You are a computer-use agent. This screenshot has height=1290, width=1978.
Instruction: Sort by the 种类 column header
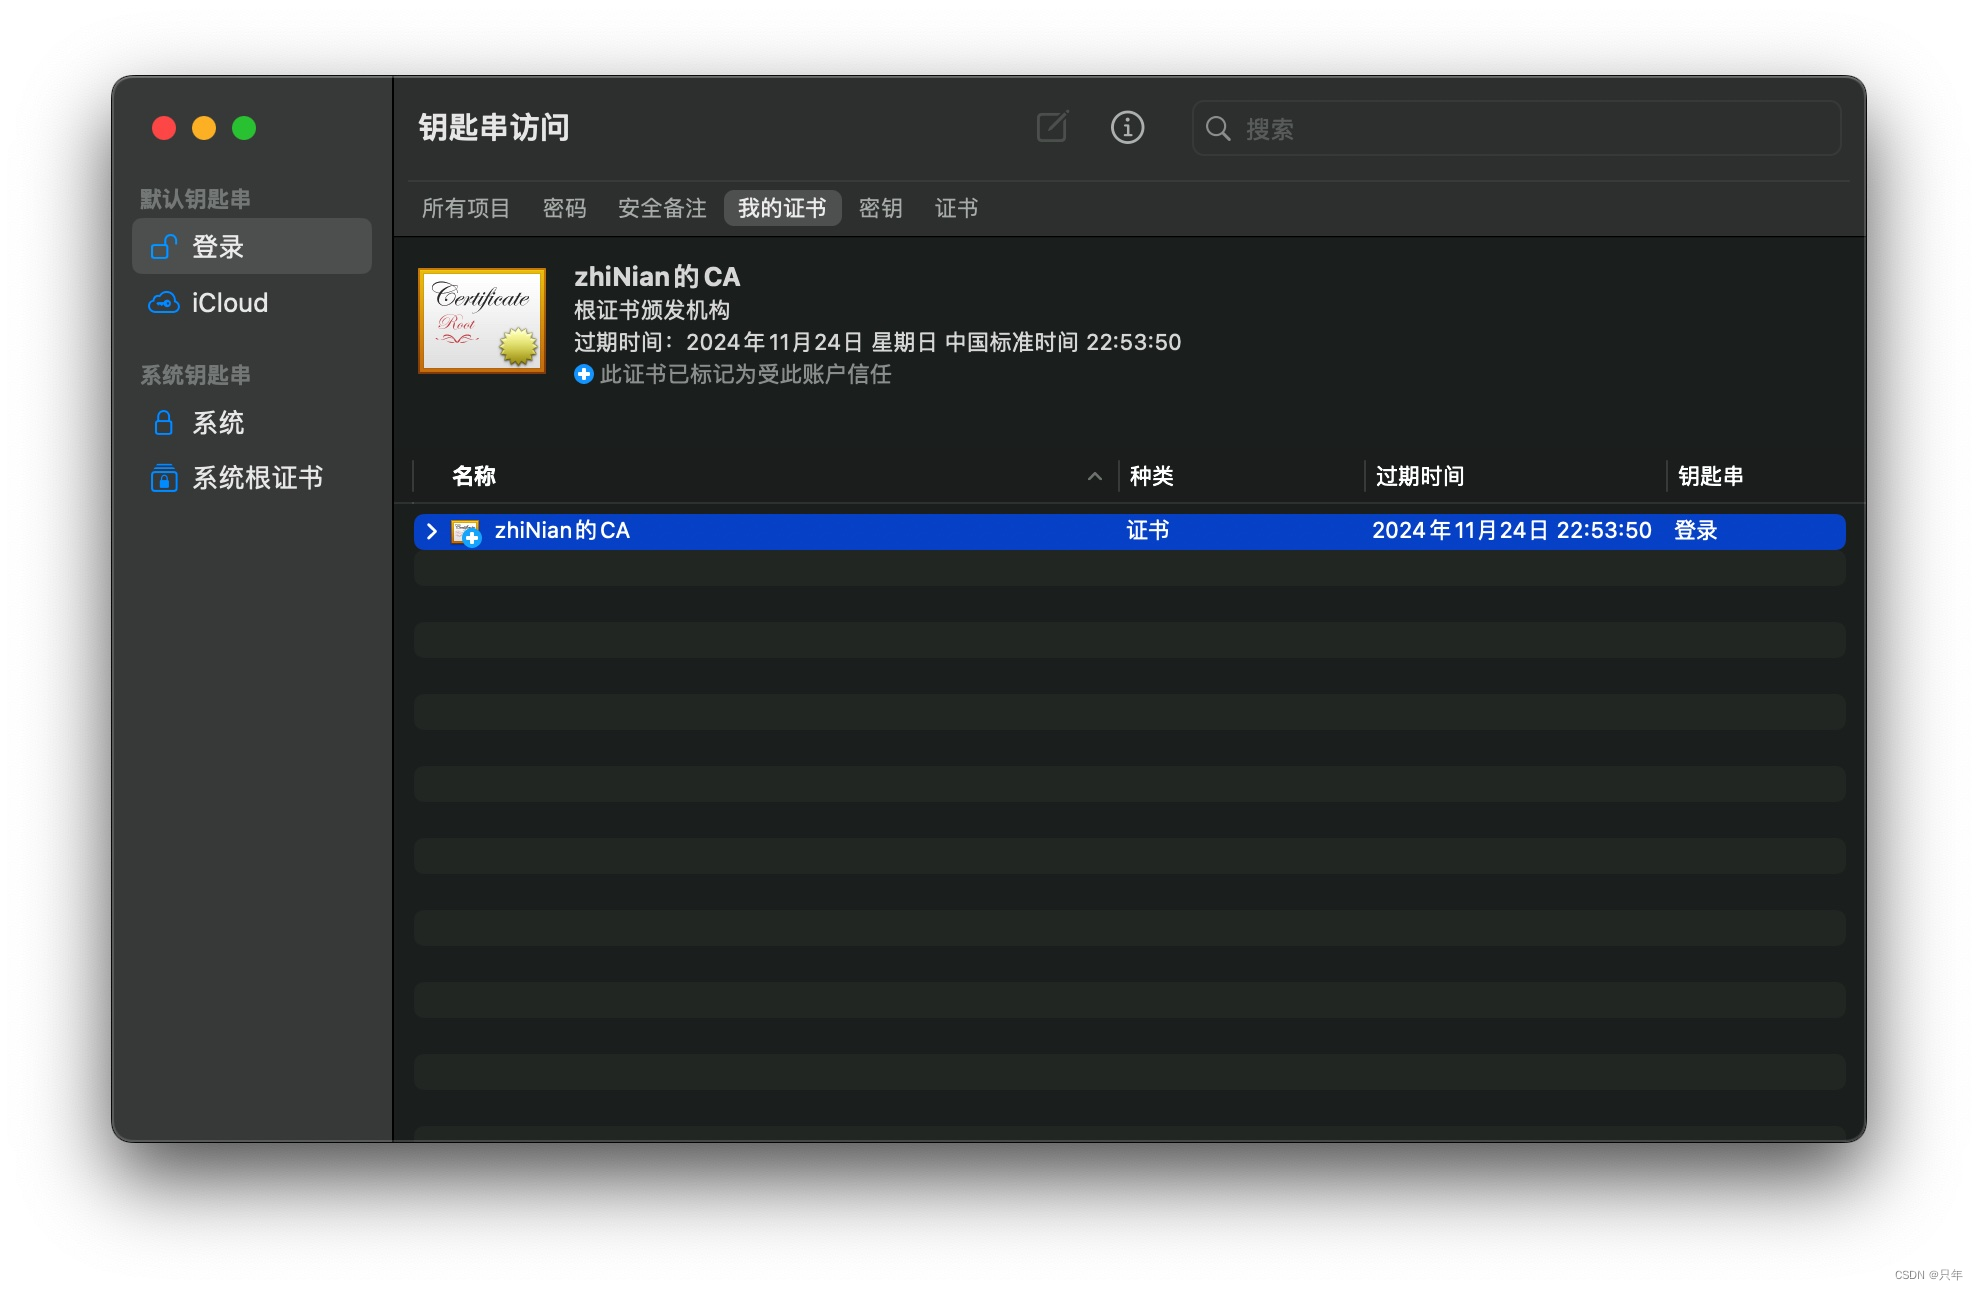1151,476
